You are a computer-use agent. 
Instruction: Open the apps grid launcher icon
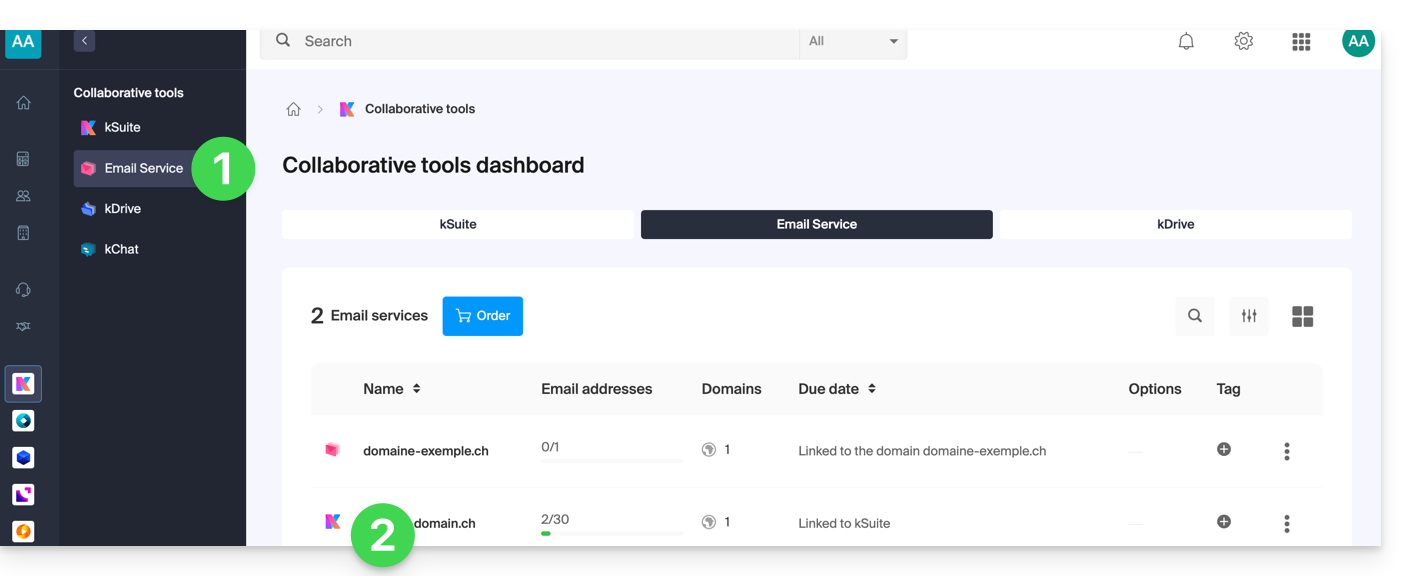click(x=1301, y=41)
